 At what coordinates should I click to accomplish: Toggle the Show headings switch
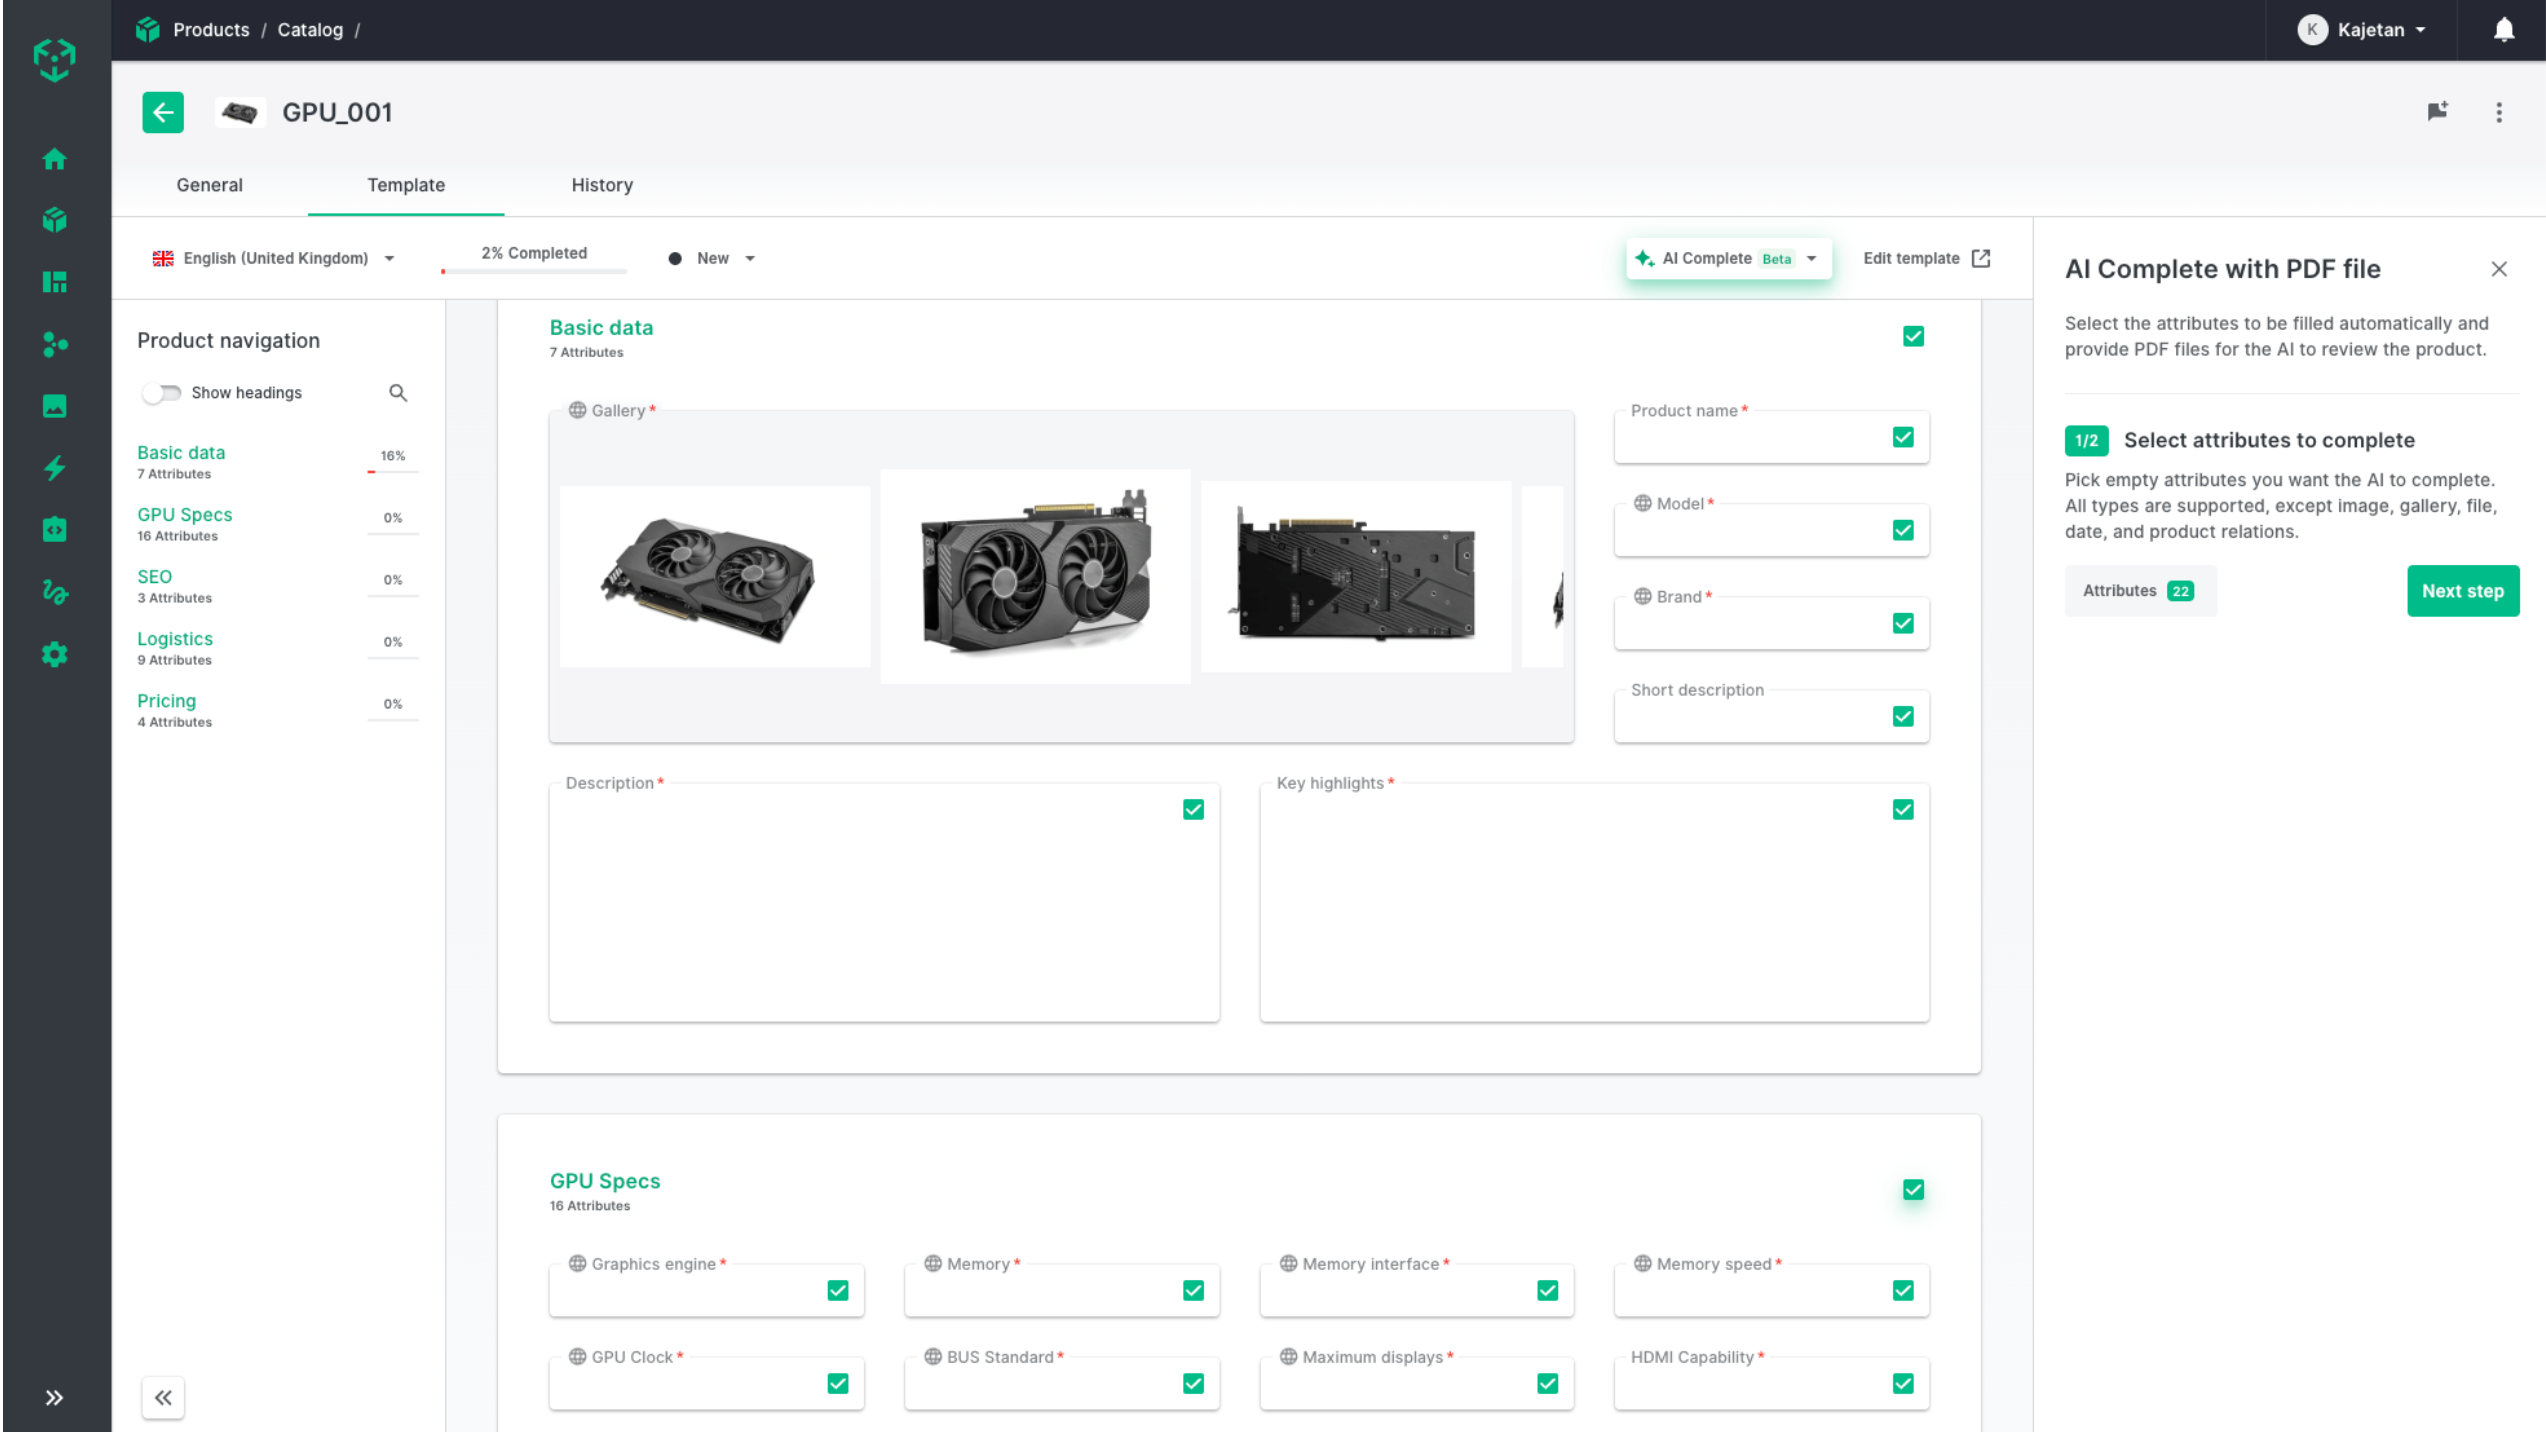(x=161, y=393)
